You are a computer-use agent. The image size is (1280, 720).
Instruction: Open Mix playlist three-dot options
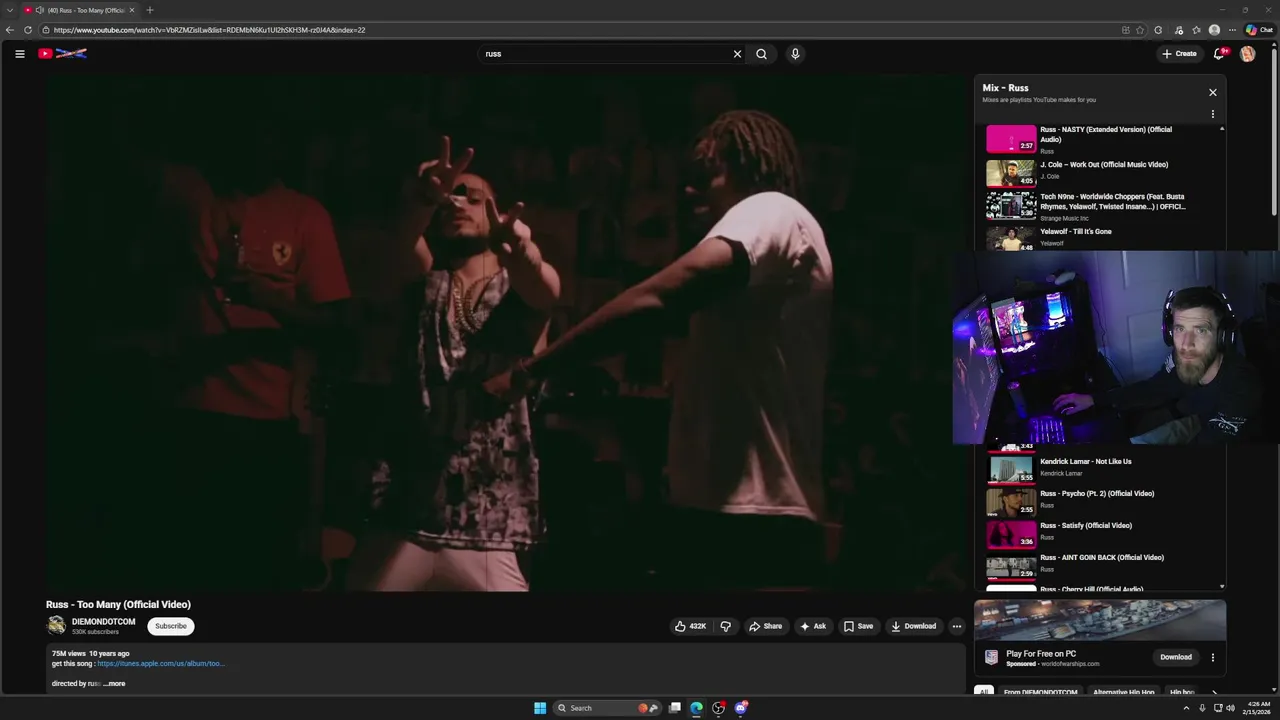1213,114
